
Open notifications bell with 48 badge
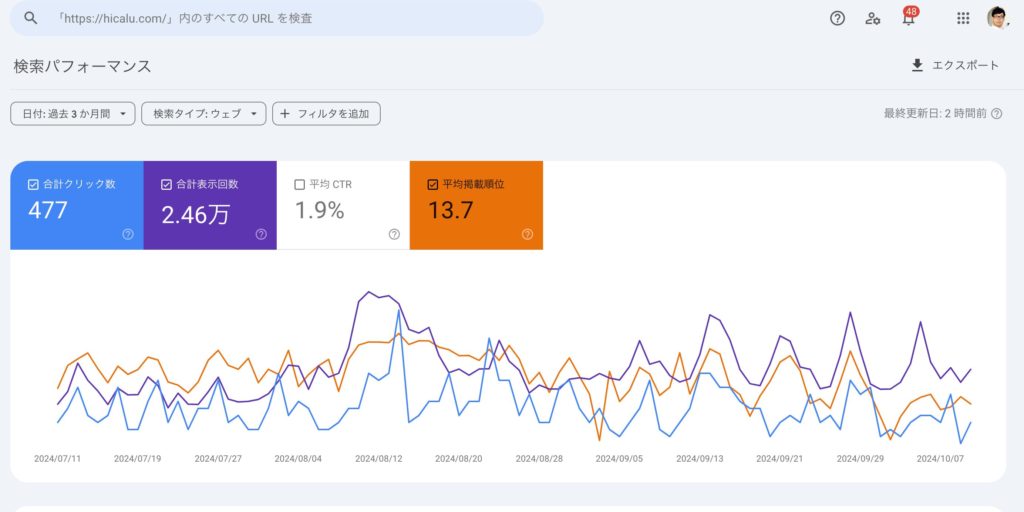(908, 18)
